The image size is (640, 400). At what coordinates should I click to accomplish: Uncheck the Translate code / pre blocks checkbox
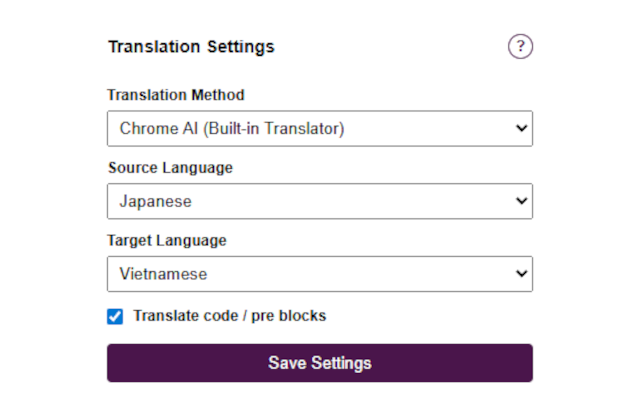click(x=115, y=316)
